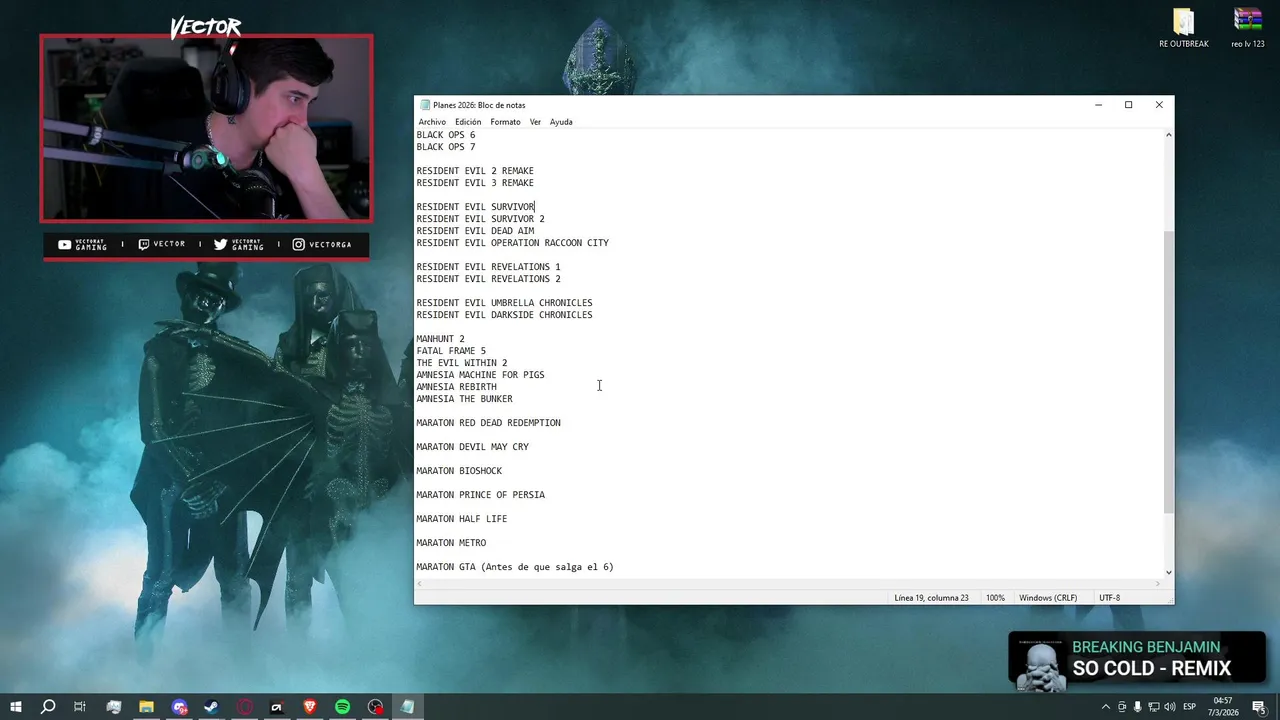1280x720 pixels.
Task: Open the Discord taskbar icon with badge
Action: pyautogui.click(x=179, y=707)
